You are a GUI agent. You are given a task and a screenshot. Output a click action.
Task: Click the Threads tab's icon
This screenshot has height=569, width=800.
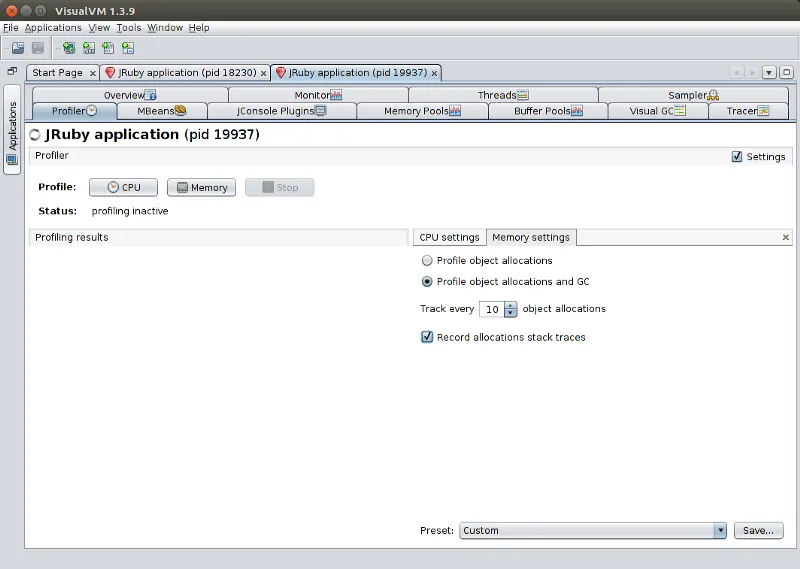pos(523,95)
